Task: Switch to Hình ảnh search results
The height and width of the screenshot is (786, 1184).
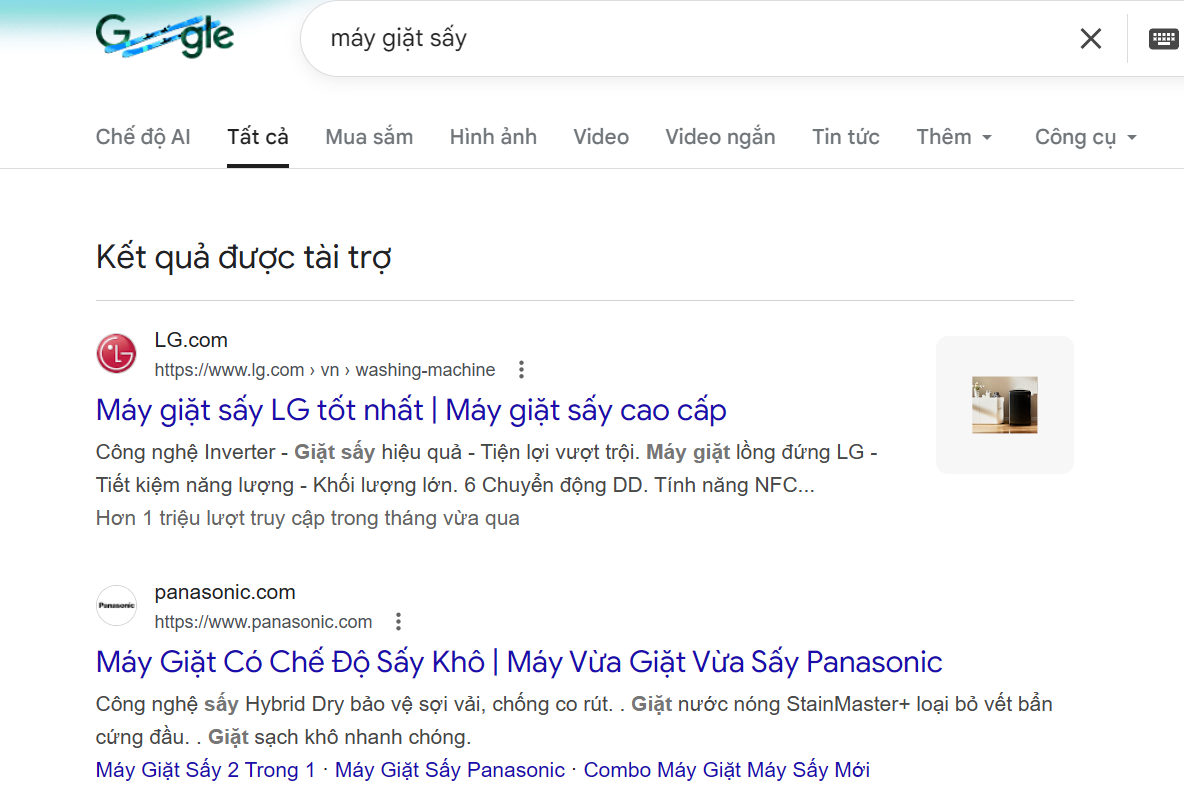Action: coord(493,136)
